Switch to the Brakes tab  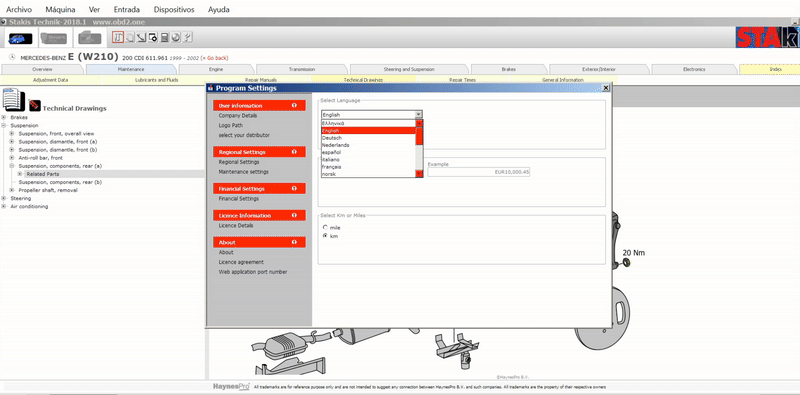click(x=508, y=69)
